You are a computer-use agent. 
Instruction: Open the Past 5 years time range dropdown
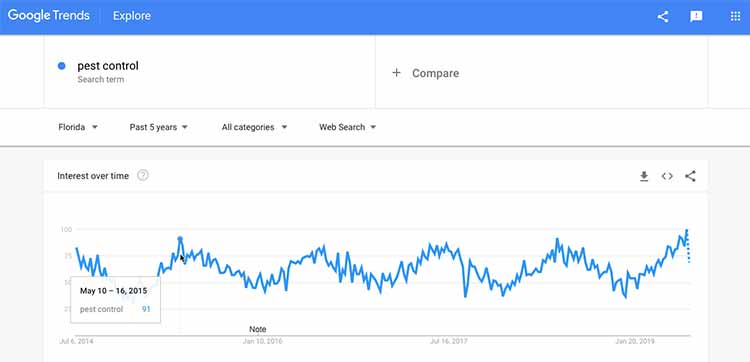(158, 127)
